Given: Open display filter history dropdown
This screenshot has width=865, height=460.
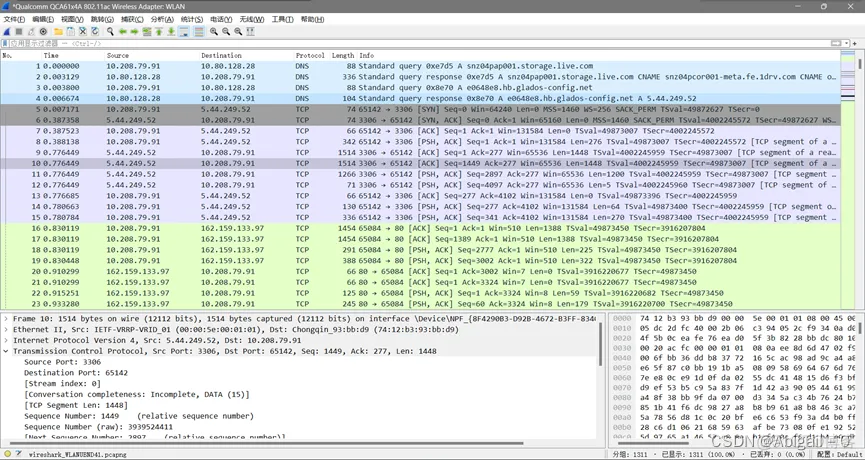Looking at the screenshot, I should (x=846, y=43).
